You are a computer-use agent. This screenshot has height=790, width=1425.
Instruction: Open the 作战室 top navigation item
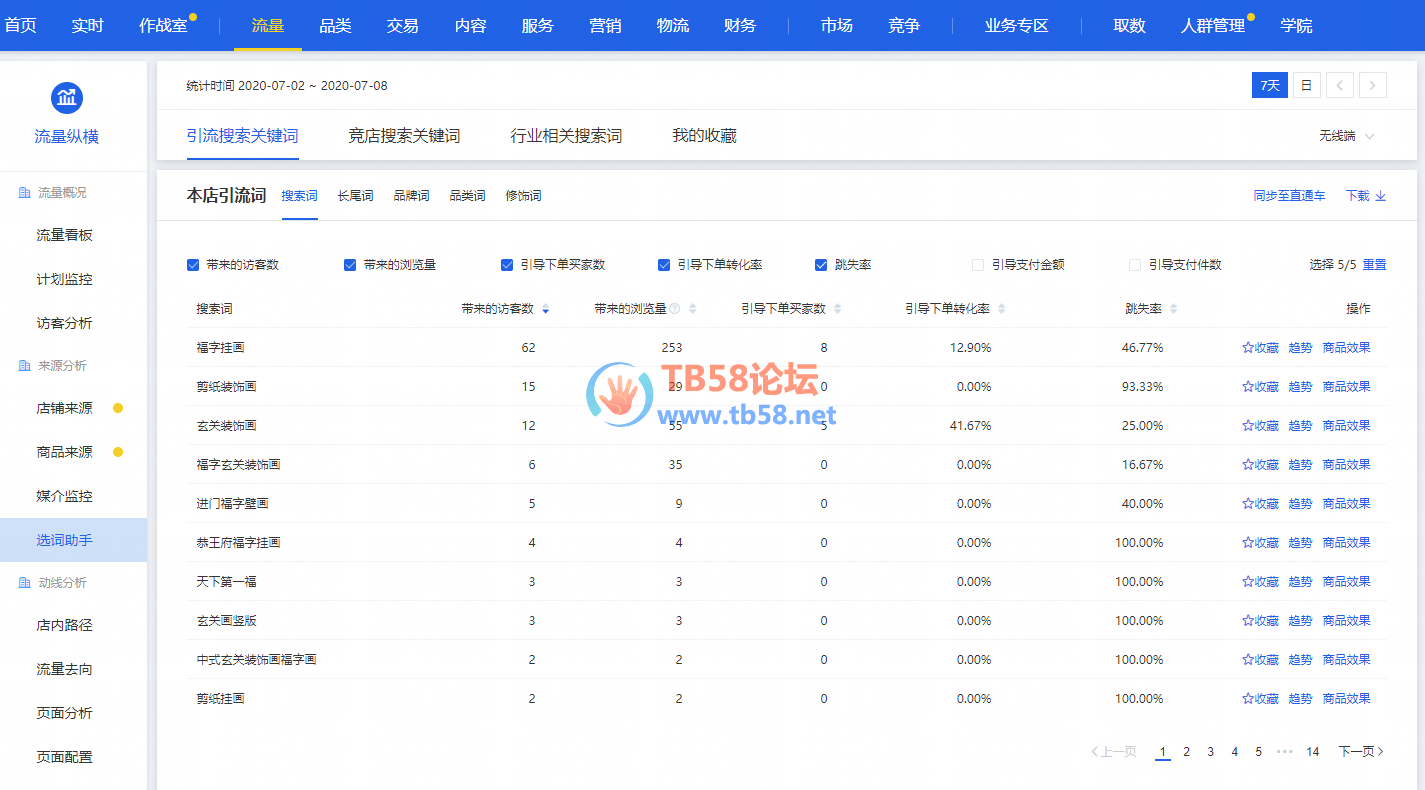click(163, 25)
